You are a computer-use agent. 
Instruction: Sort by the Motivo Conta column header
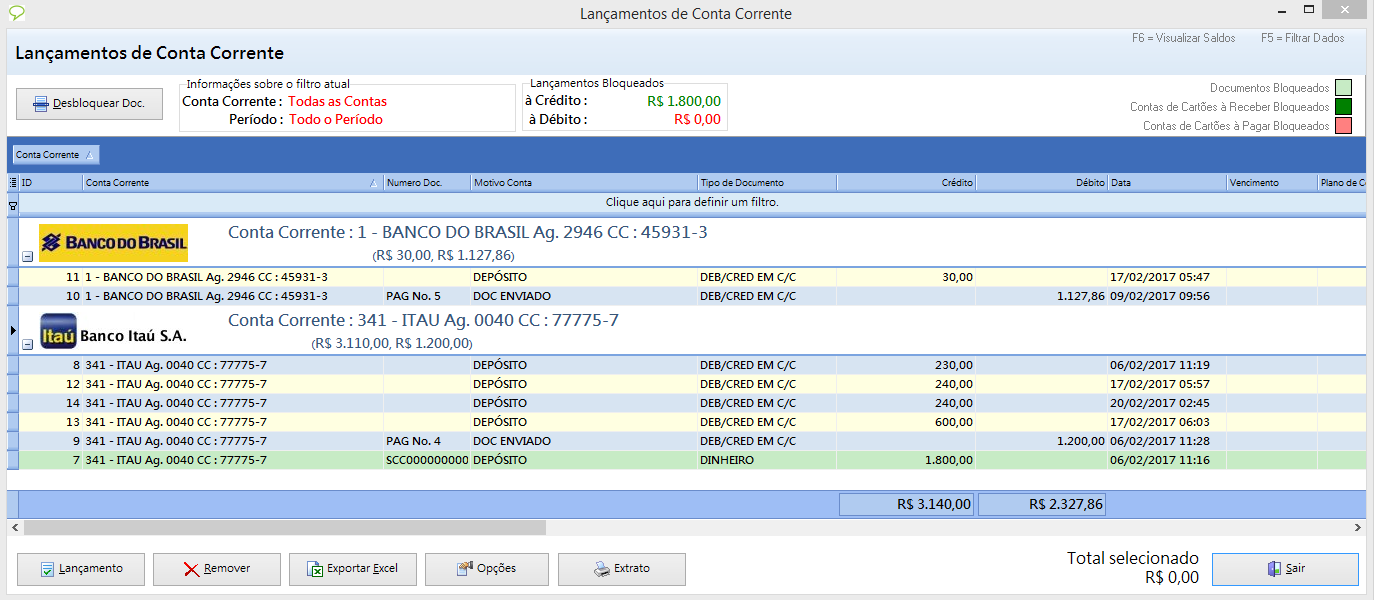(583, 183)
